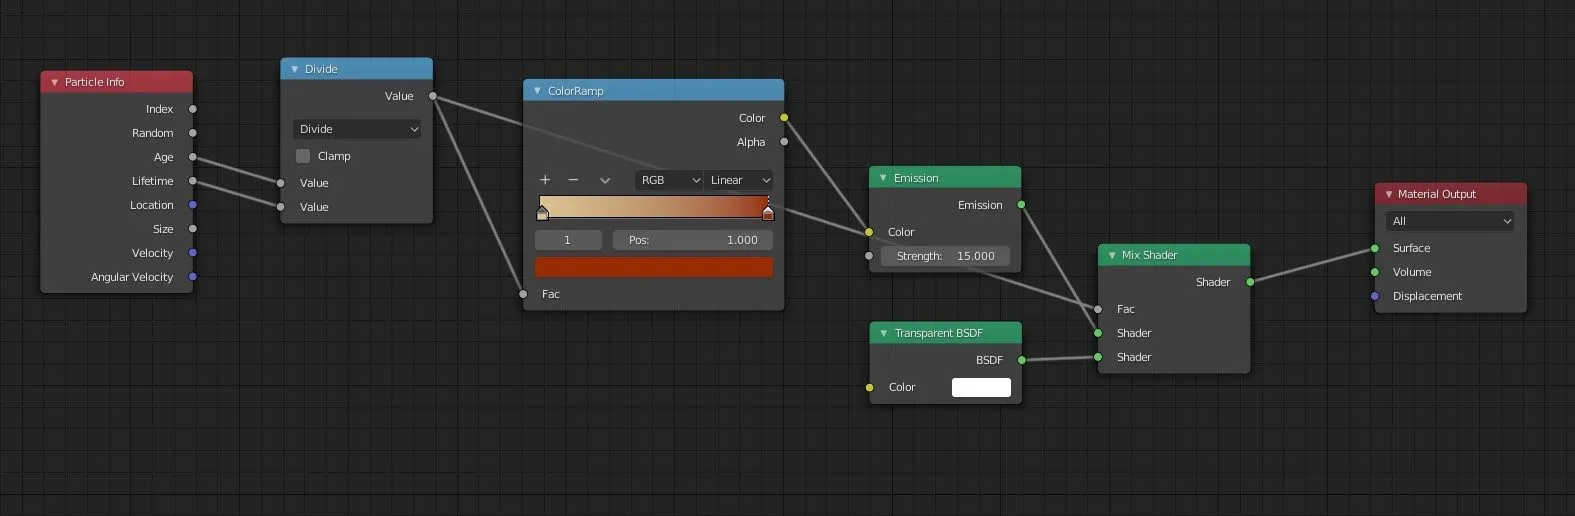Open ColorRamp tools chevron menu
The width and height of the screenshot is (1575, 516).
[x=605, y=180]
